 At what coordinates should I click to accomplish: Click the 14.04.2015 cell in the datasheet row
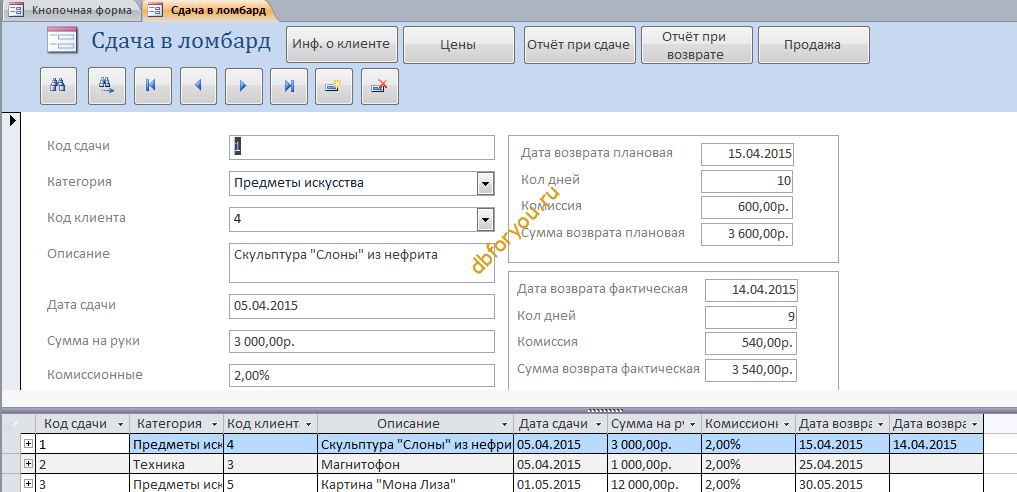tap(937, 444)
